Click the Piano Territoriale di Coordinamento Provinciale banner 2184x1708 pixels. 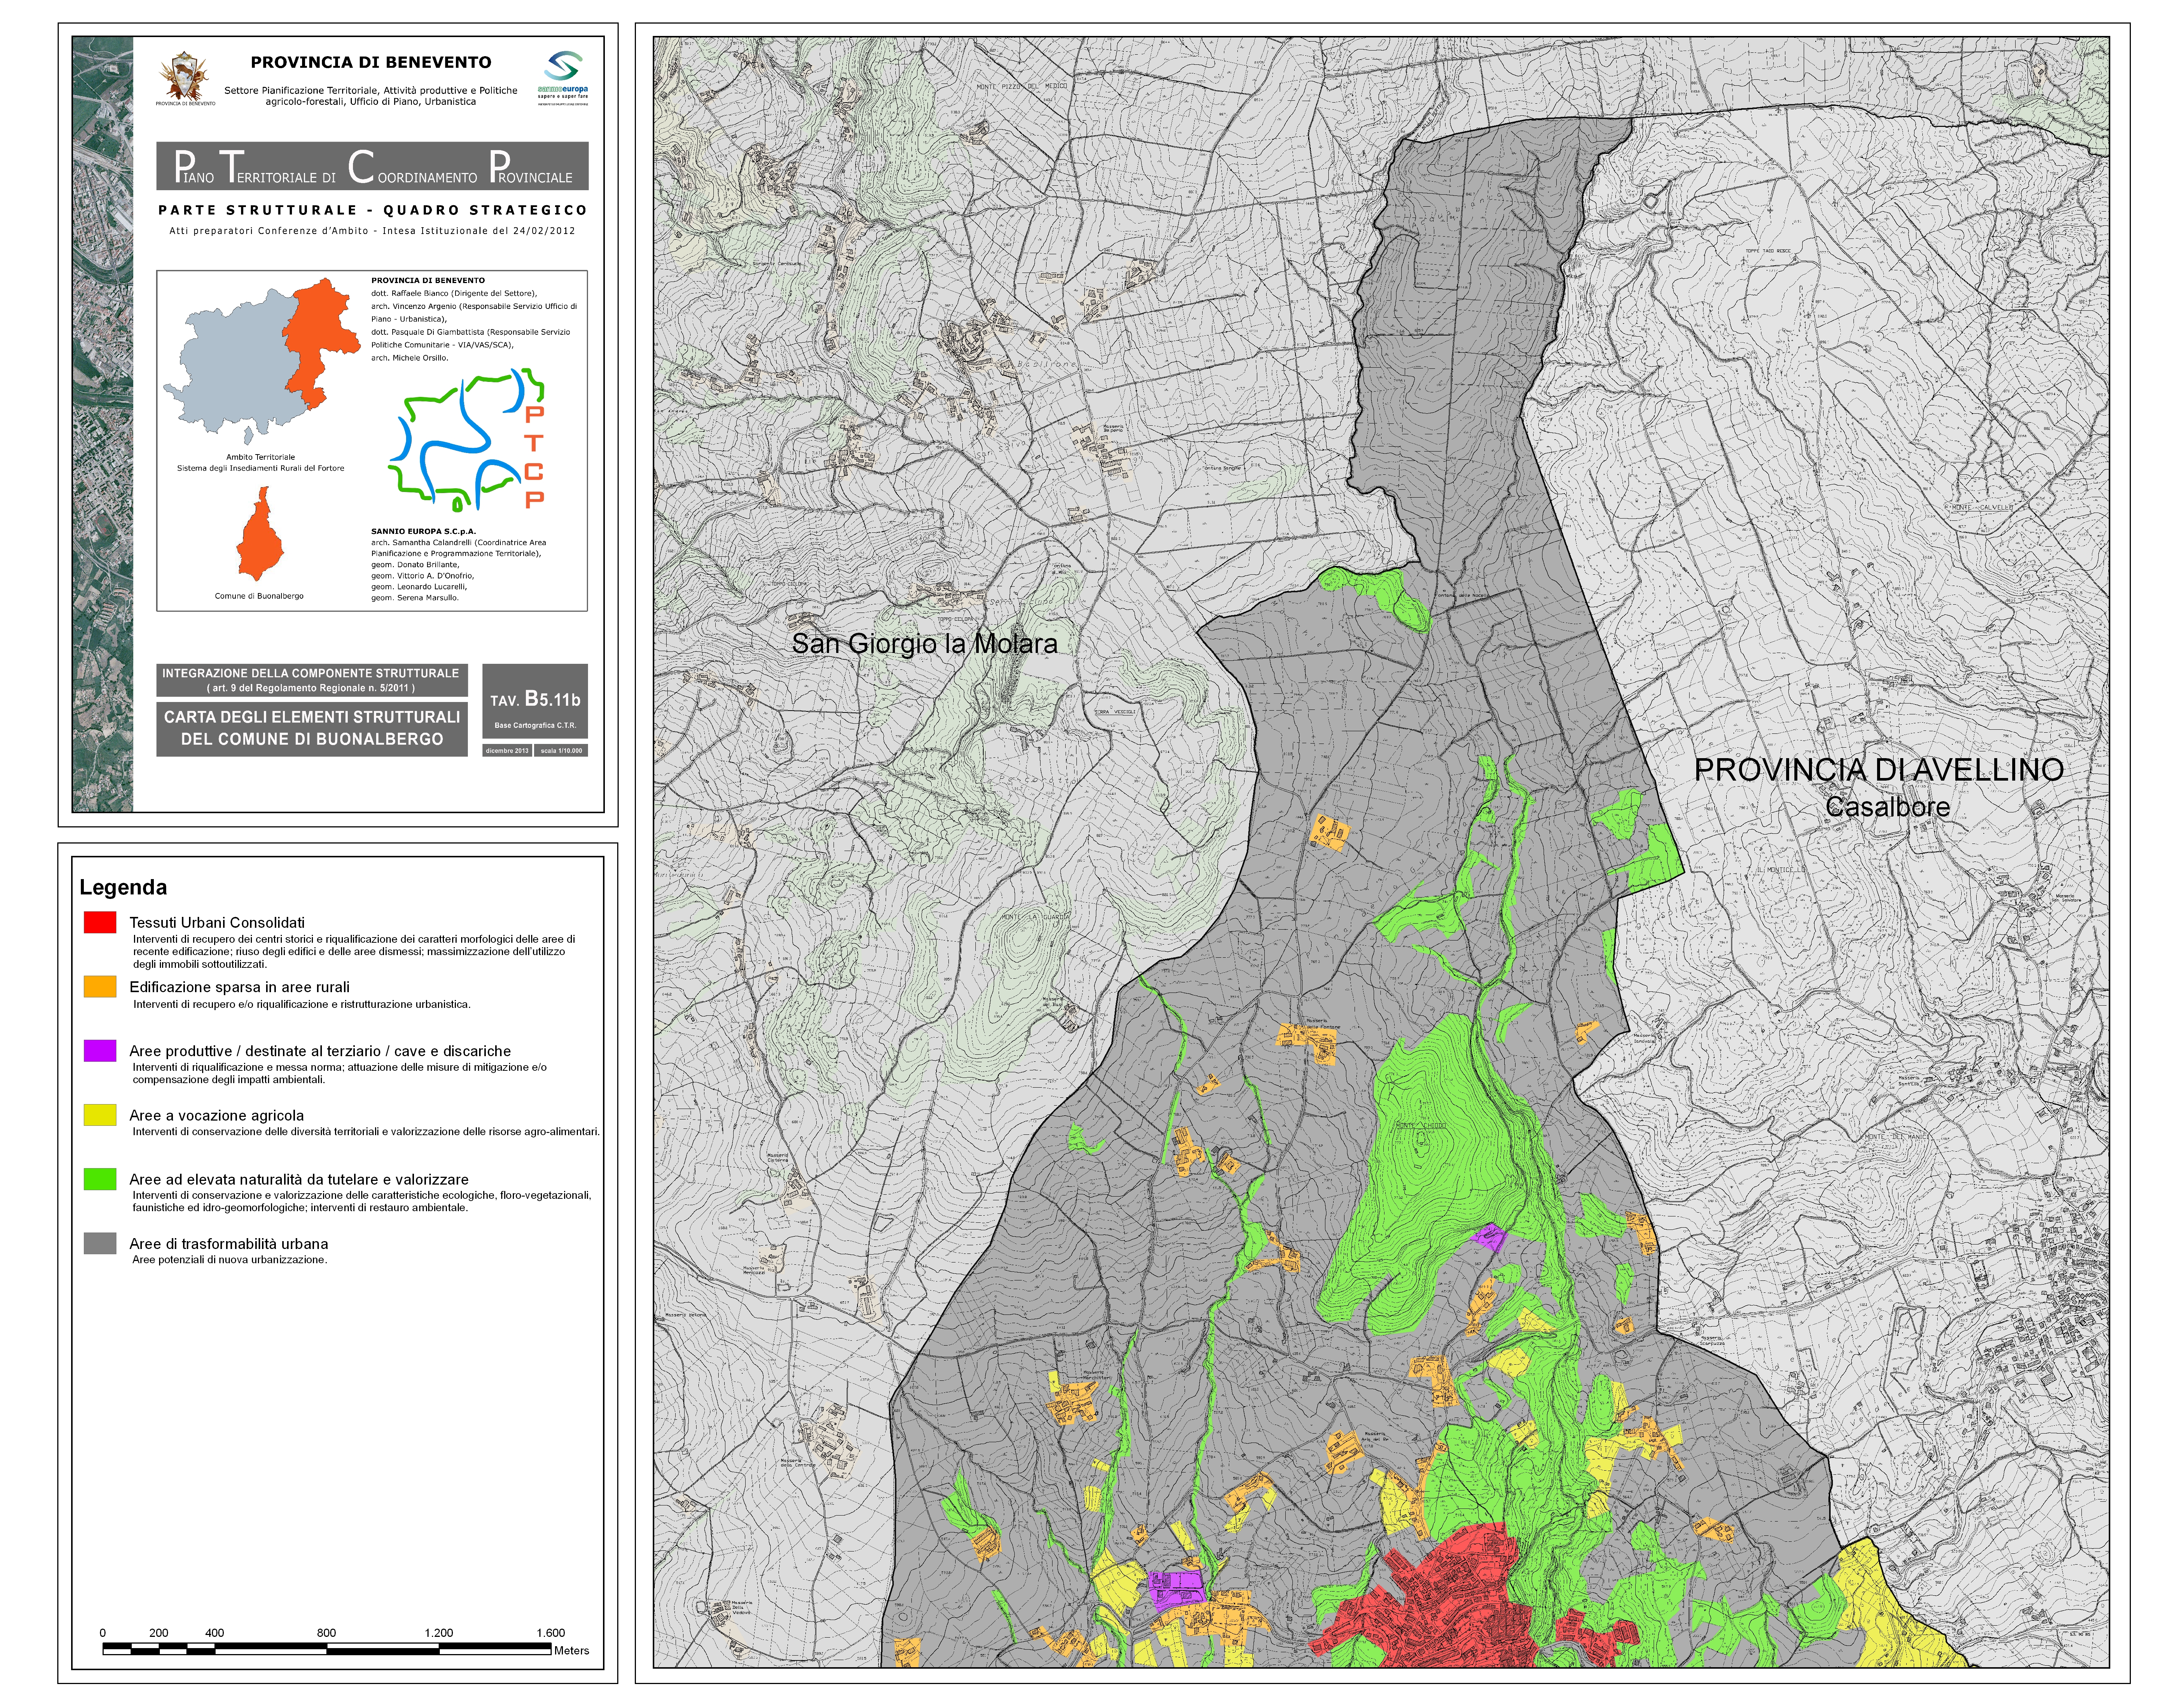372,166
